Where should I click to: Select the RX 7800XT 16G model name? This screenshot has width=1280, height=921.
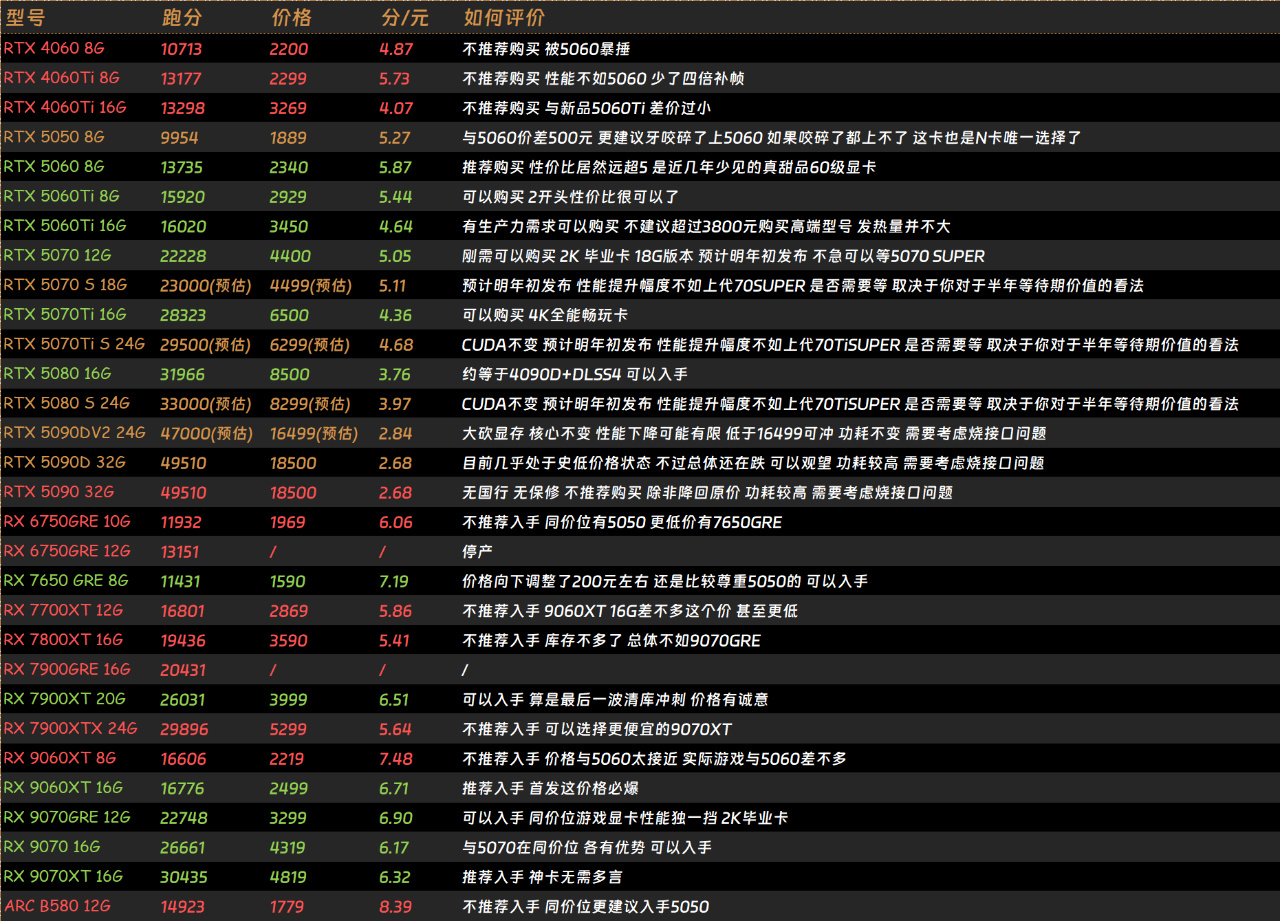(63, 640)
